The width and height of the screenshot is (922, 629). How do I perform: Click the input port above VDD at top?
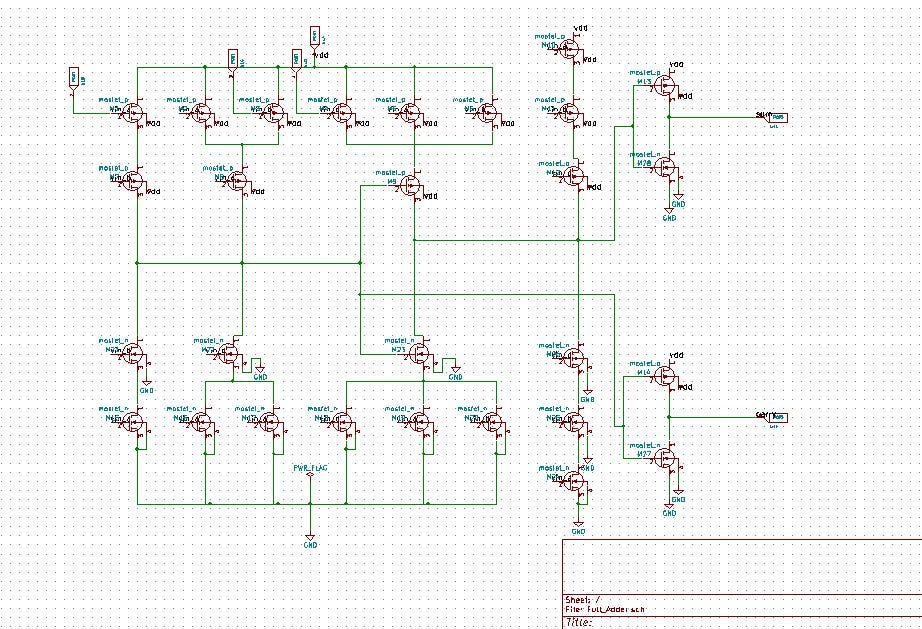[314, 36]
